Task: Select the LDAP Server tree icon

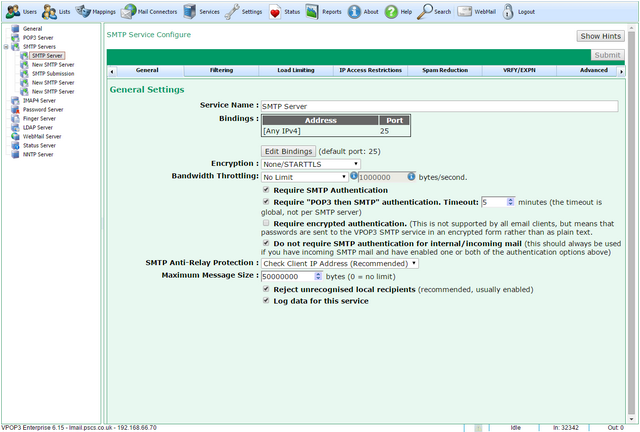Action: click(x=16, y=127)
